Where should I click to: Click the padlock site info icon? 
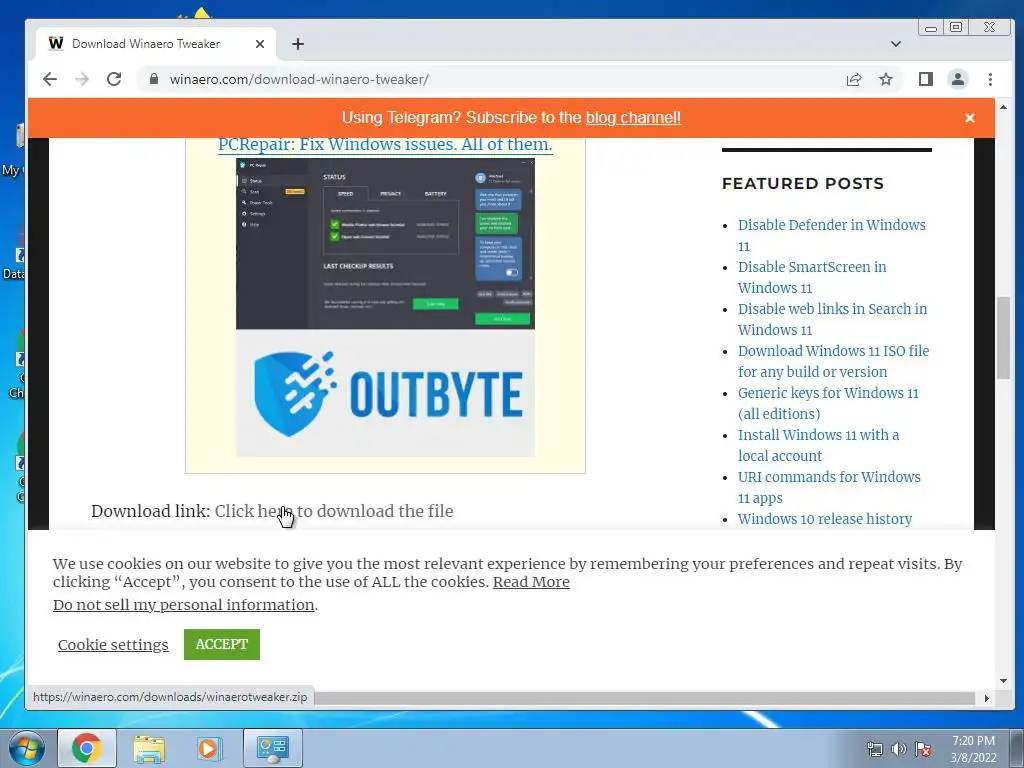[154, 79]
